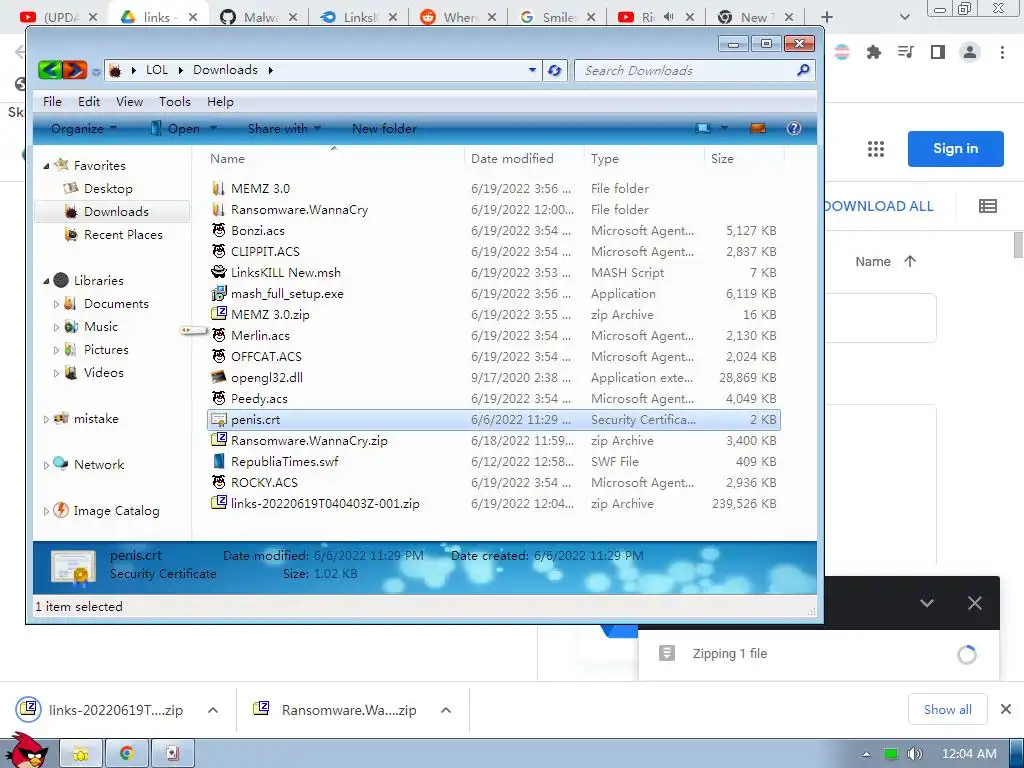The width and height of the screenshot is (1024, 768).
Task: Dismiss the Zipping notification with X
Action: 974,603
